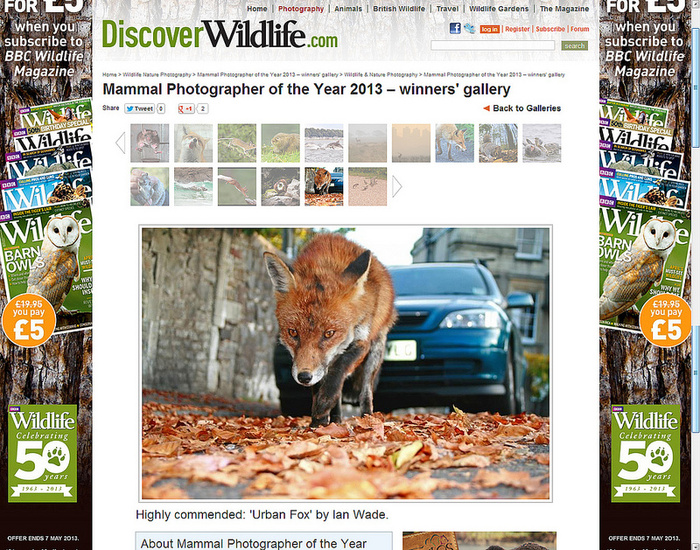This screenshot has height=550, width=700.
Task: Show next thumbnails with right arrow
Action: tap(397, 187)
